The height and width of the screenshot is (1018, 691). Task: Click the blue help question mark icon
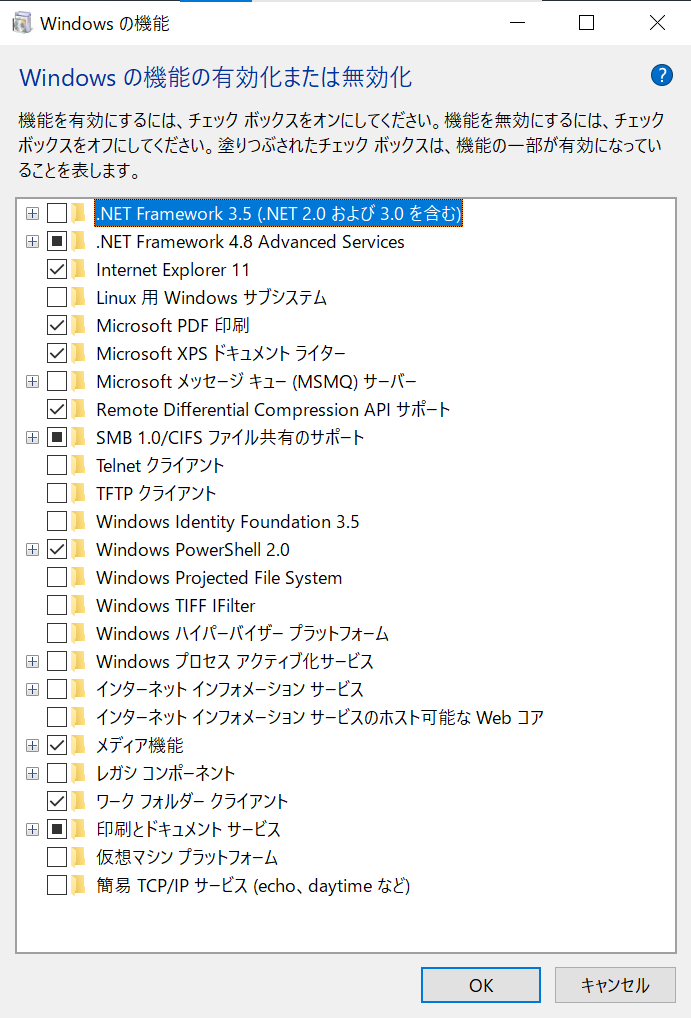pos(661,75)
